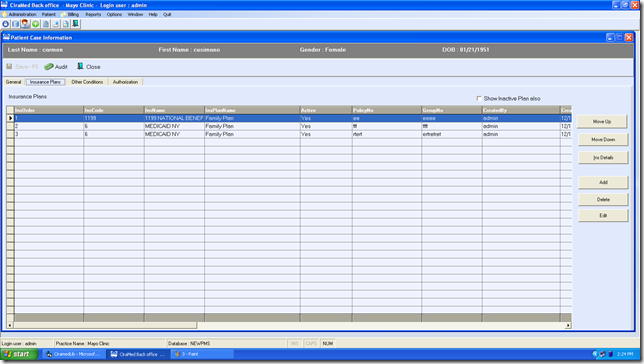Click Family Plan cell in row 3
The height and width of the screenshot is (364, 644).
(x=252, y=134)
